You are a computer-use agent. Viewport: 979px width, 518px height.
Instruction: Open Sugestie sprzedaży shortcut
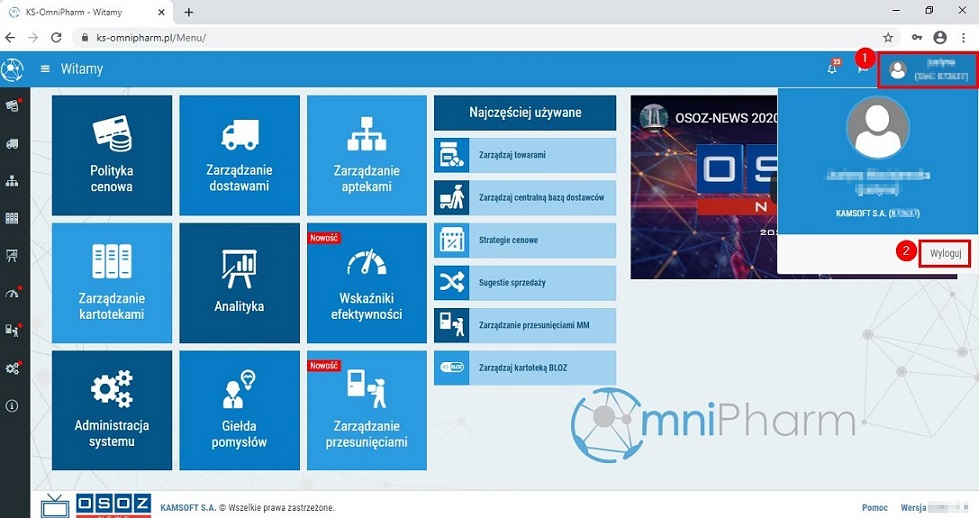pos(525,283)
